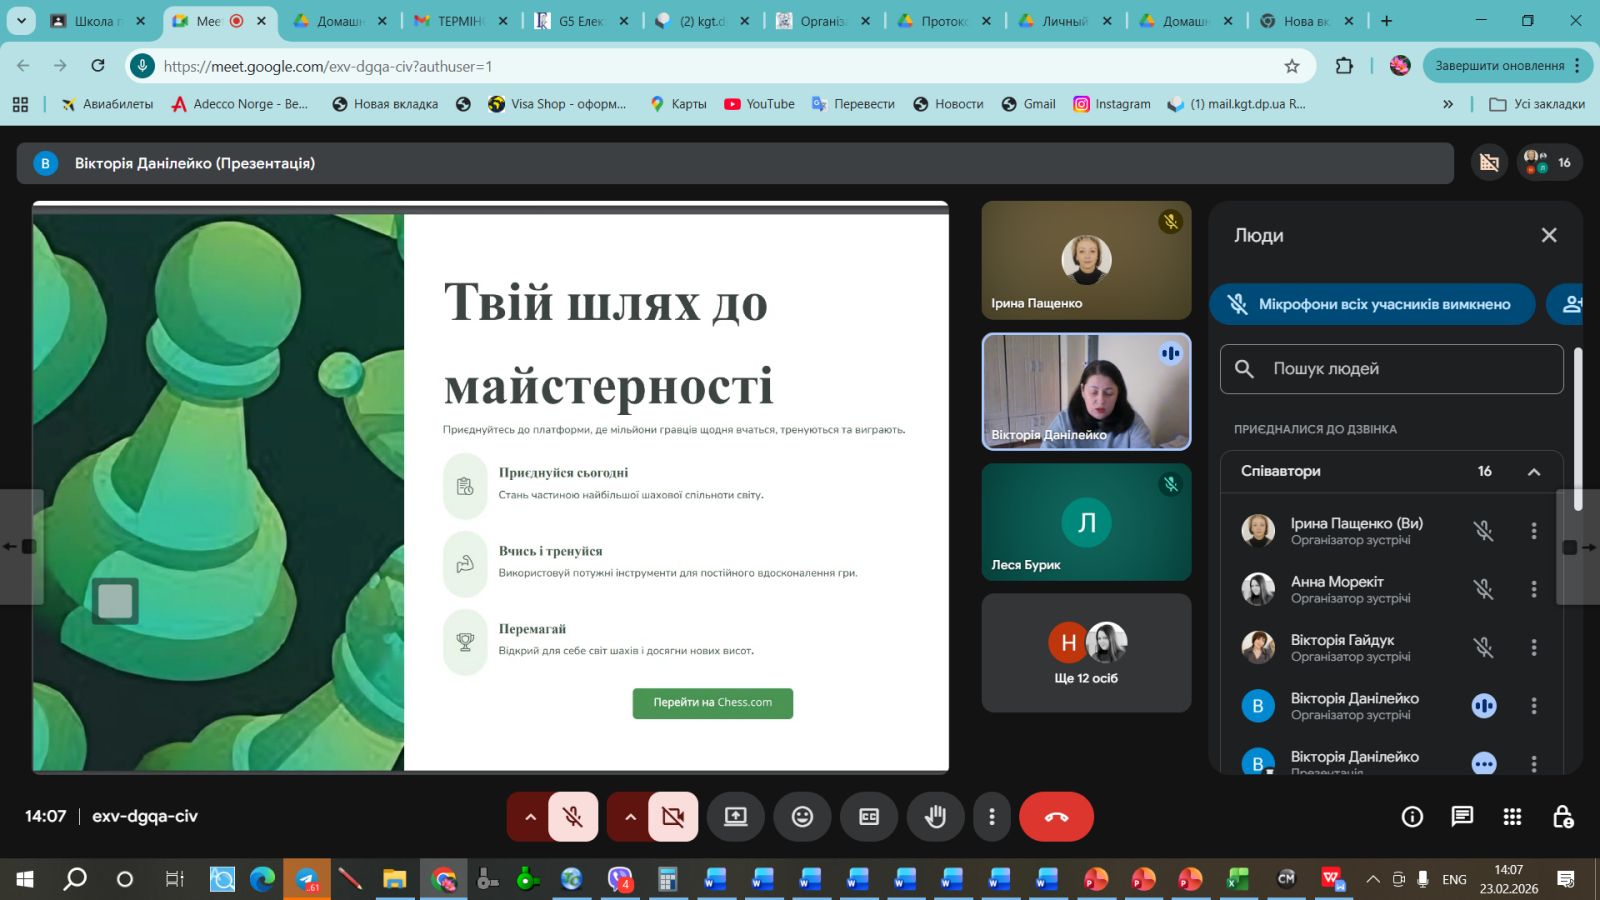The height and width of the screenshot is (900, 1600).
Task: Toggle camera on or off
Action: click(x=673, y=817)
